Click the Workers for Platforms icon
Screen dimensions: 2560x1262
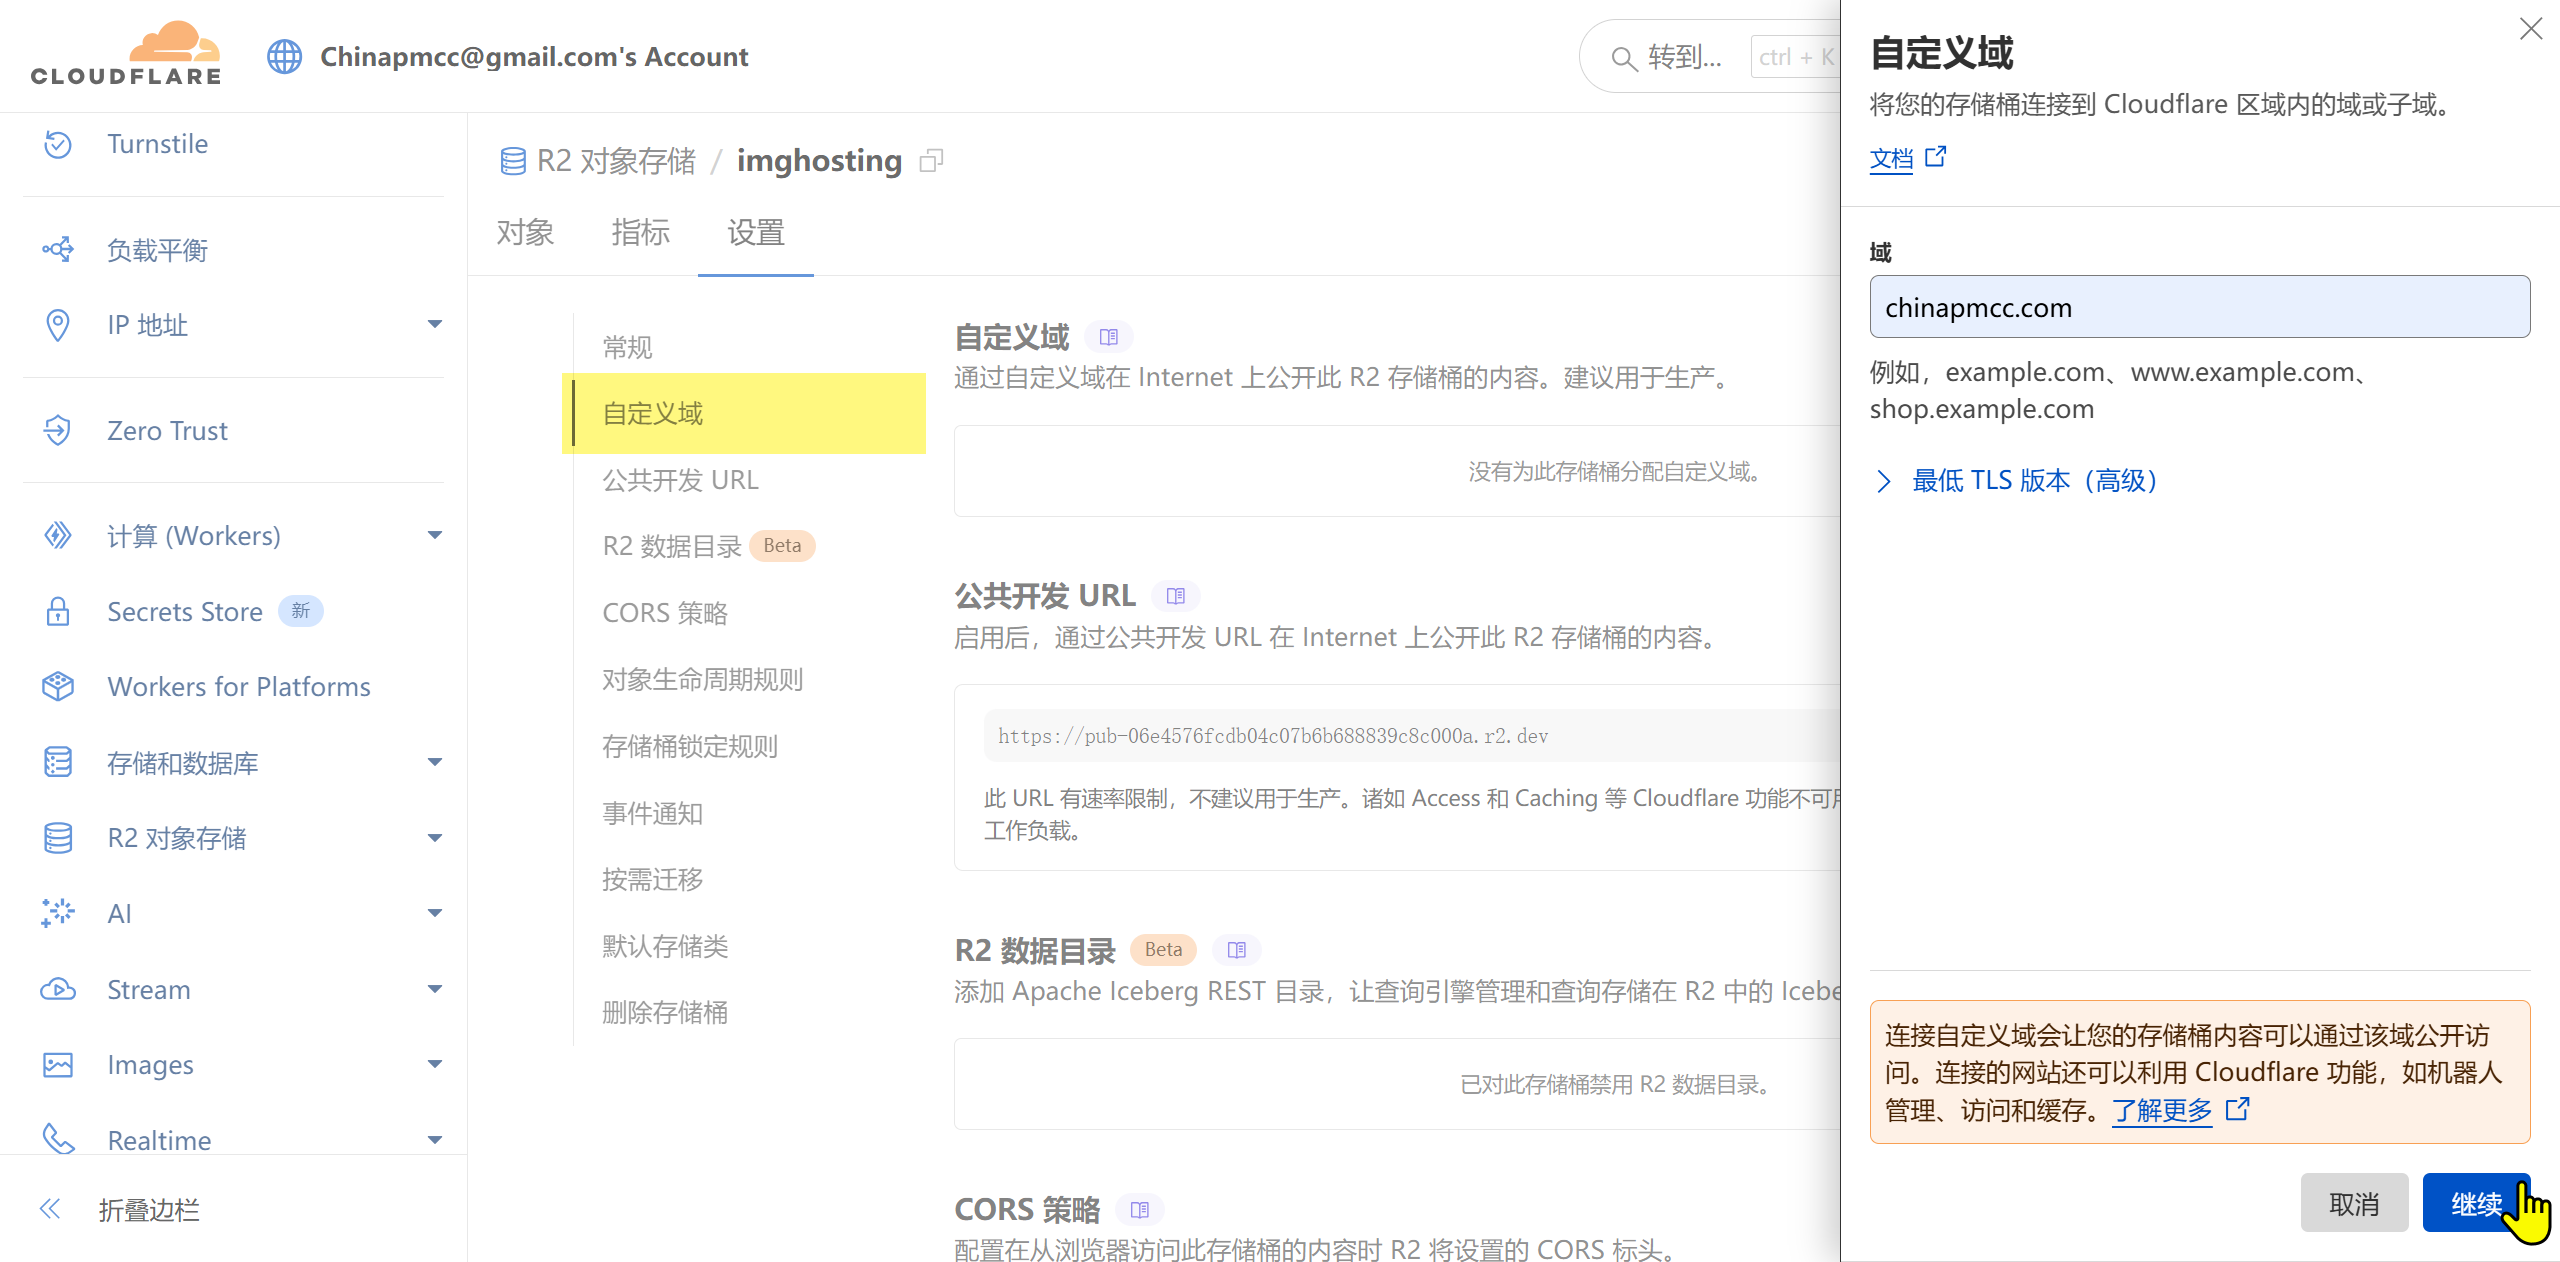[x=58, y=687]
